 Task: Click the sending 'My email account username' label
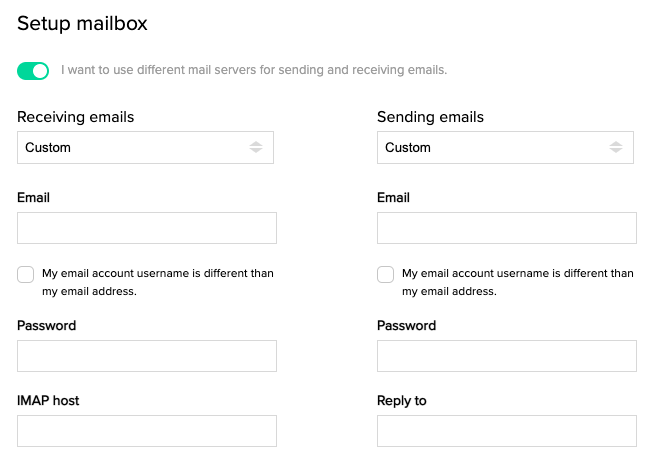tap(517, 282)
